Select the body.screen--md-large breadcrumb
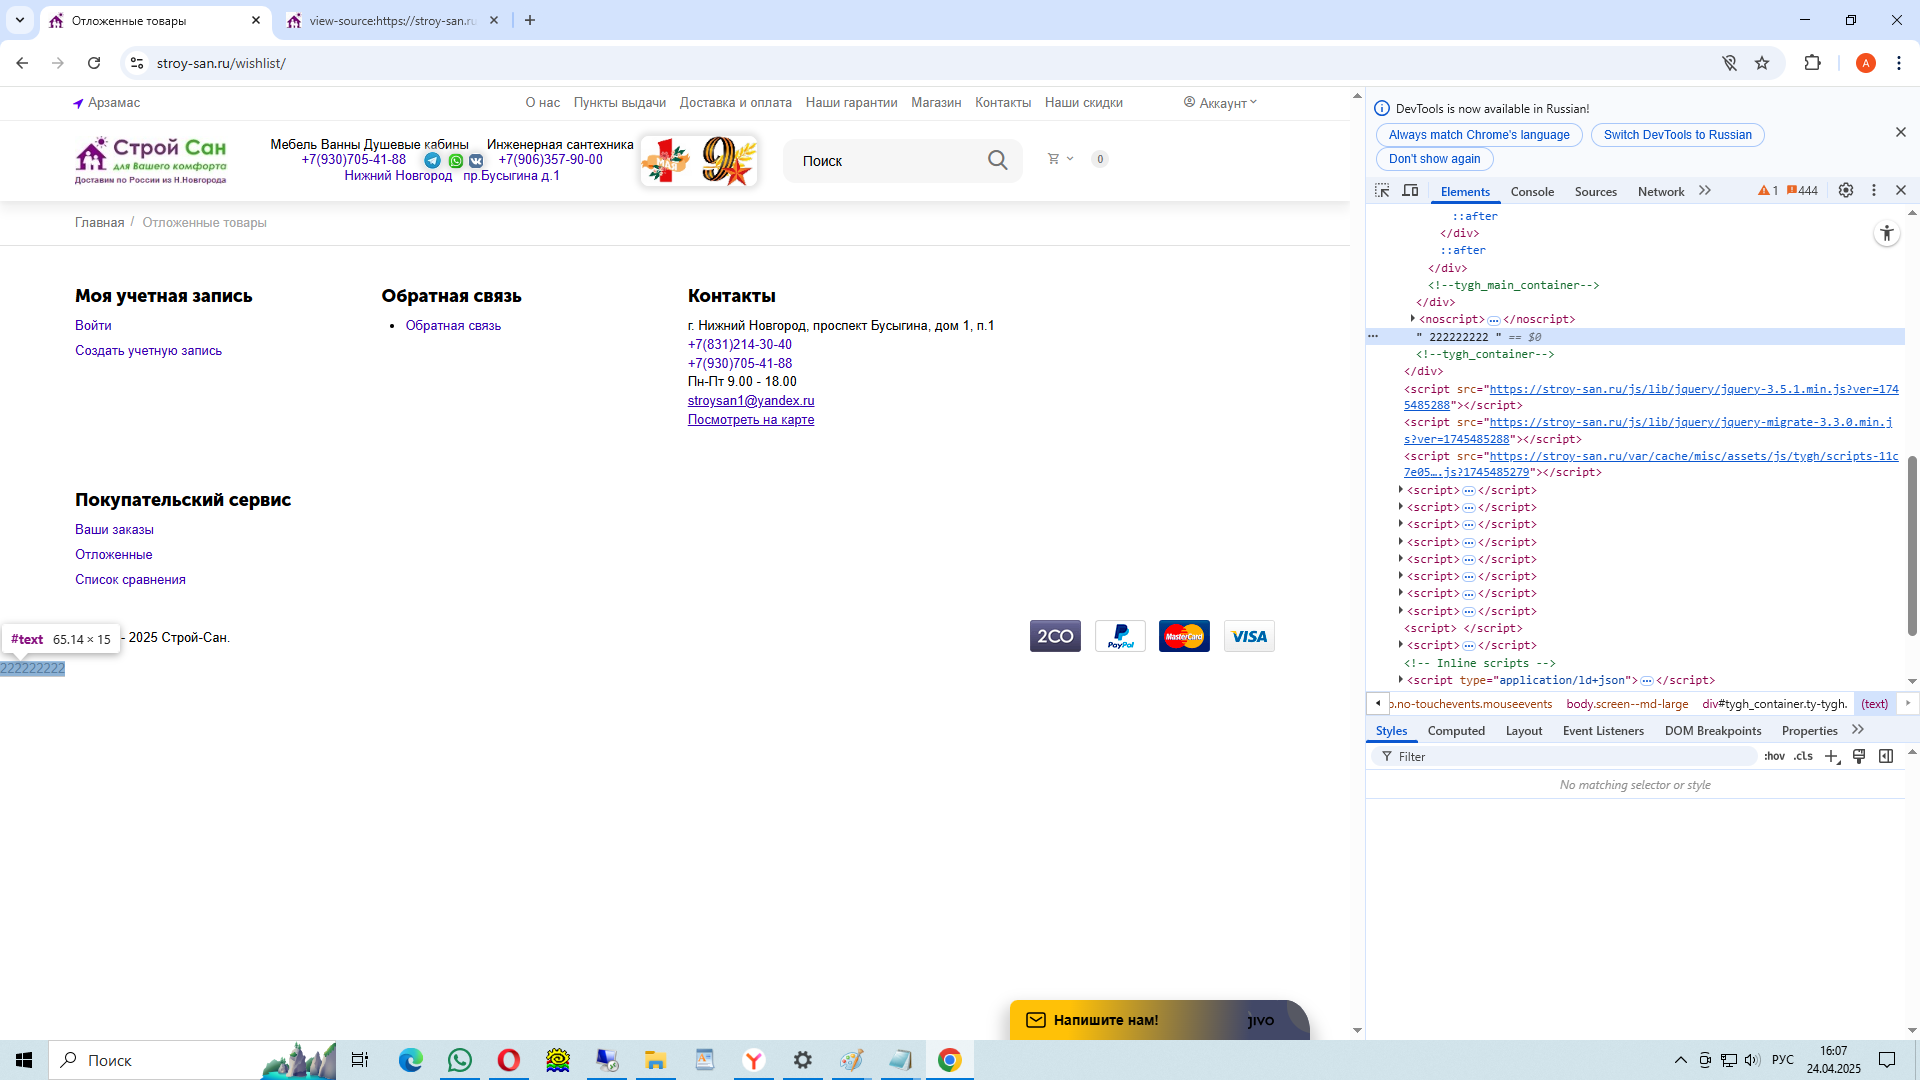Viewport: 1920px width, 1080px height. 1627,704
